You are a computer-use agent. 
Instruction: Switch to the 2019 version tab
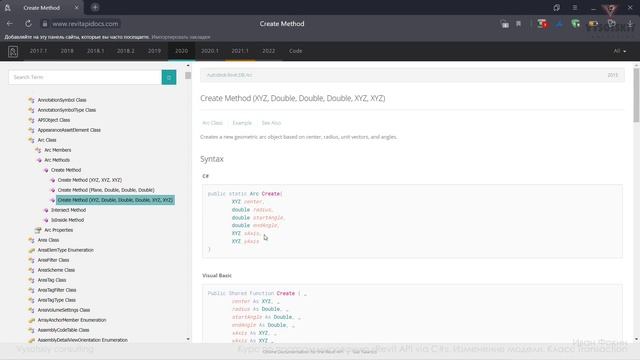coord(154,51)
